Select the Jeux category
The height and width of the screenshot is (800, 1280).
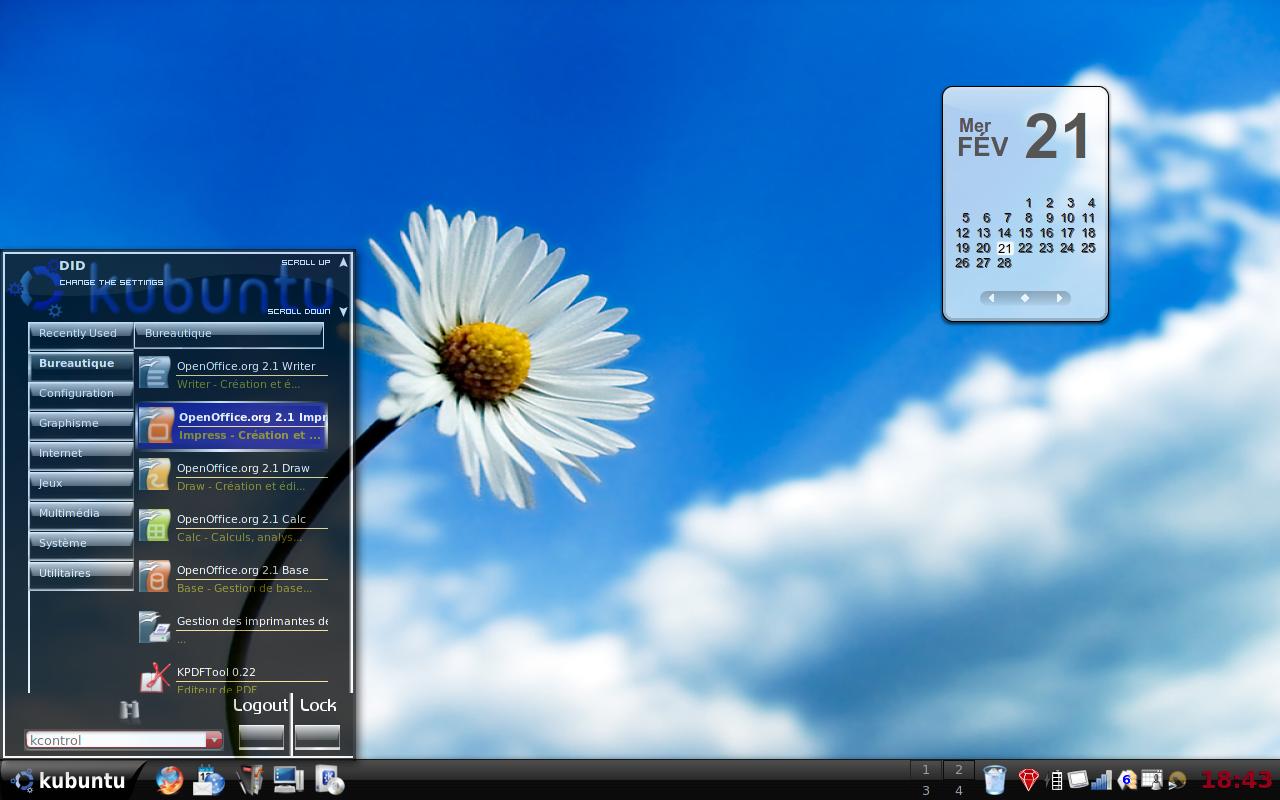coord(80,484)
